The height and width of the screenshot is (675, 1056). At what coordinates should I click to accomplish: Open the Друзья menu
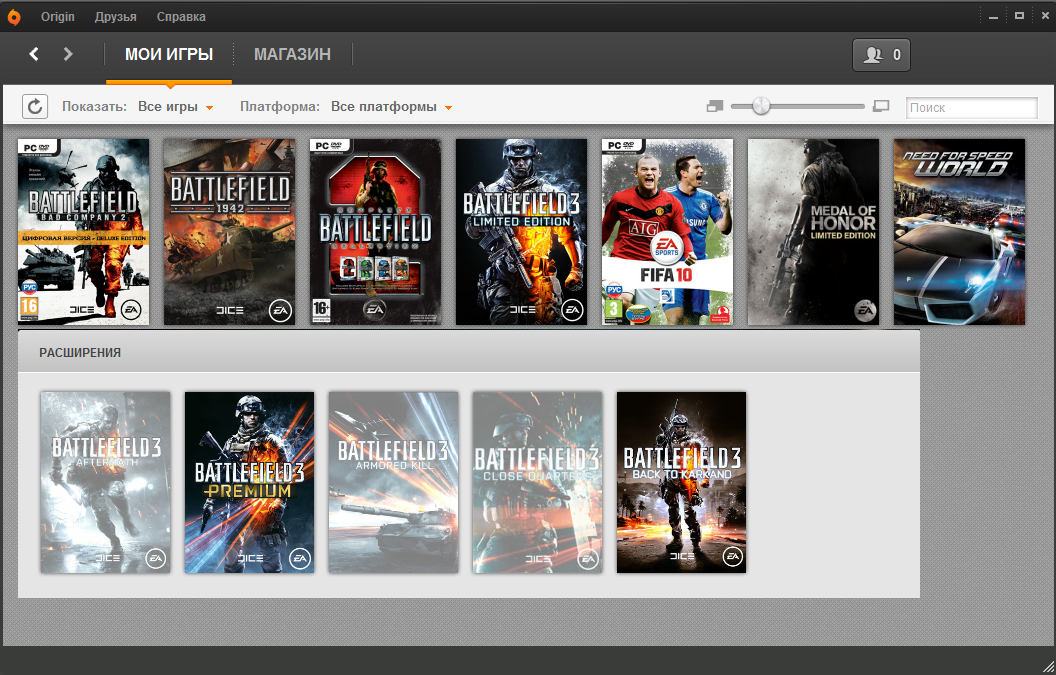tap(115, 17)
